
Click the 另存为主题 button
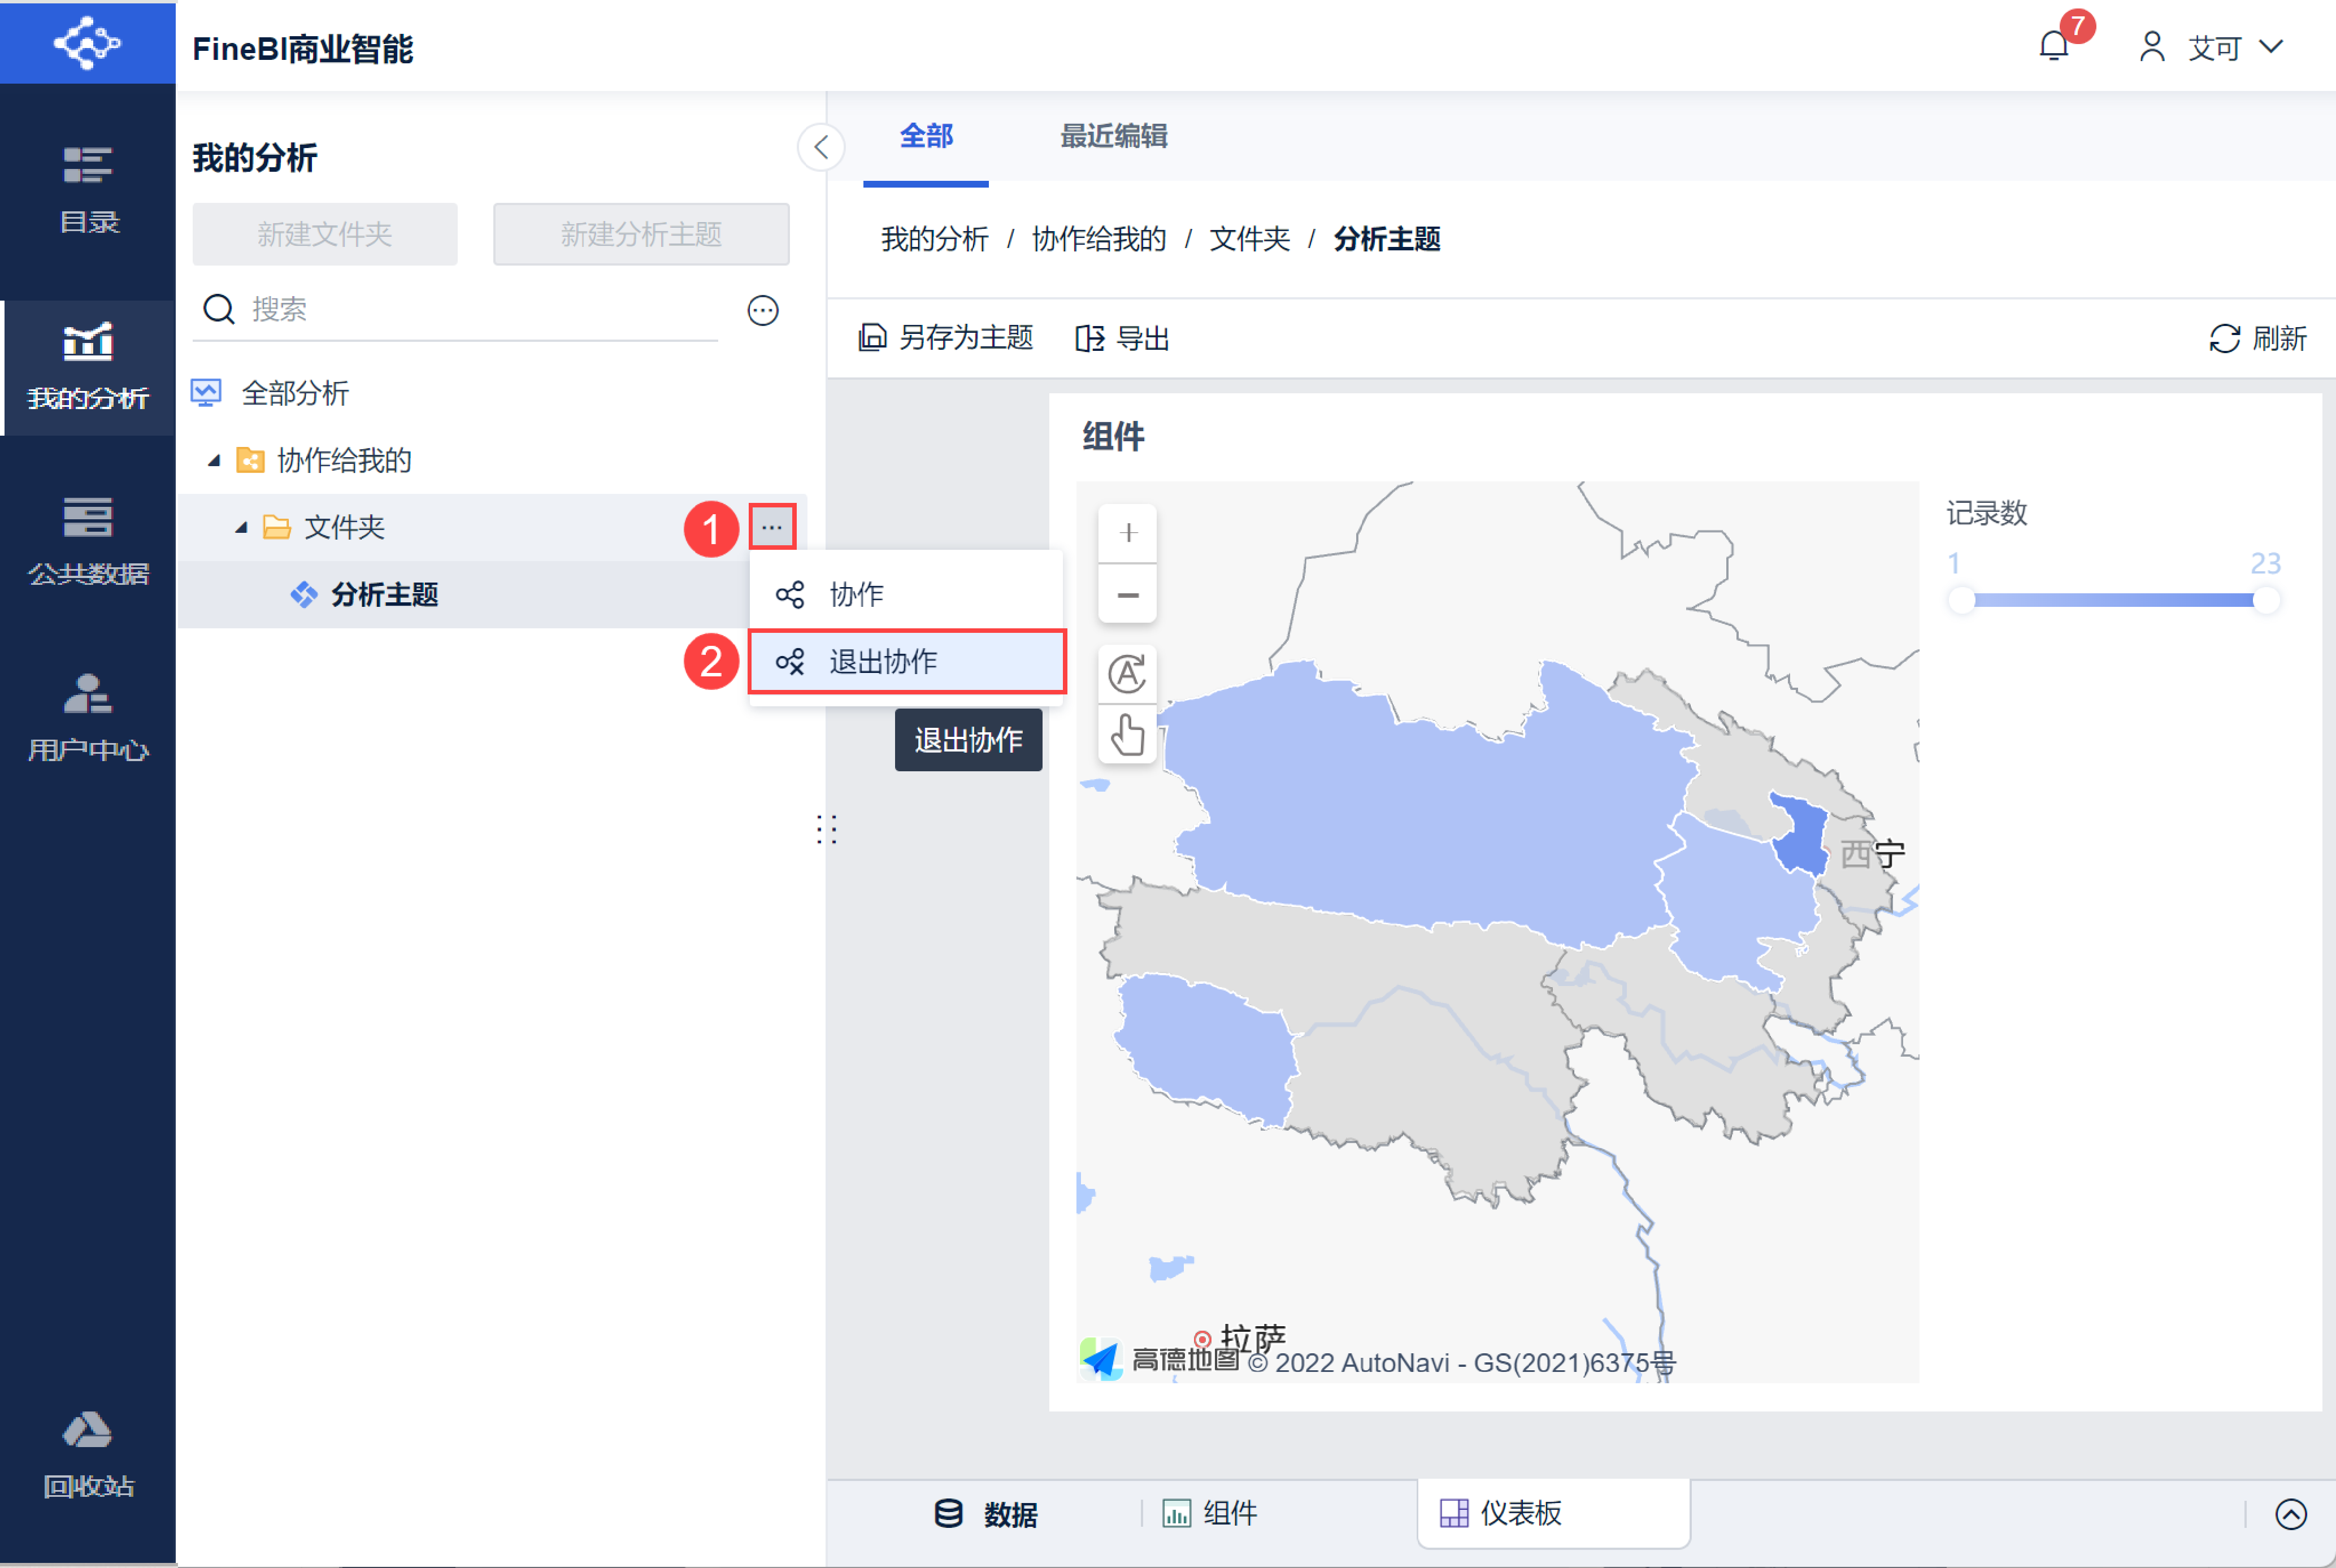[946, 338]
